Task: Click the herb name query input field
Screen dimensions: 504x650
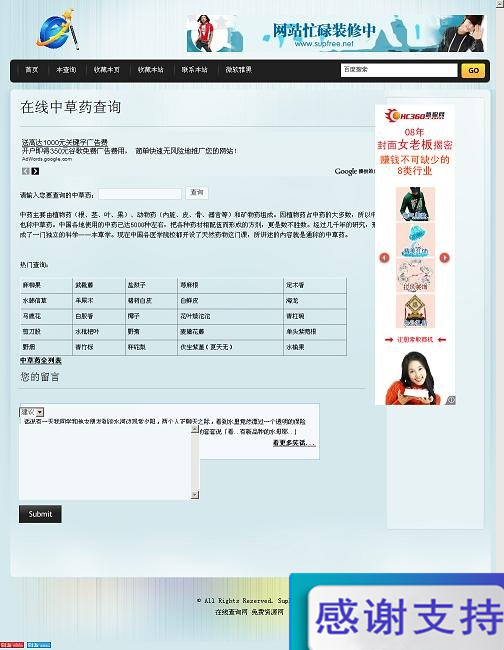Action: click(x=140, y=194)
